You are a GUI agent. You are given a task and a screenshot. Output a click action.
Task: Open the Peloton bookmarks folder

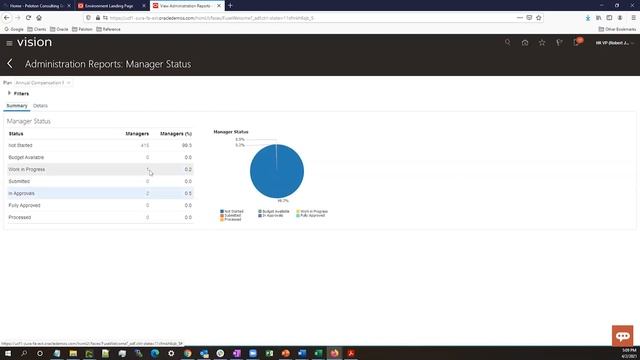[x=82, y=29]
